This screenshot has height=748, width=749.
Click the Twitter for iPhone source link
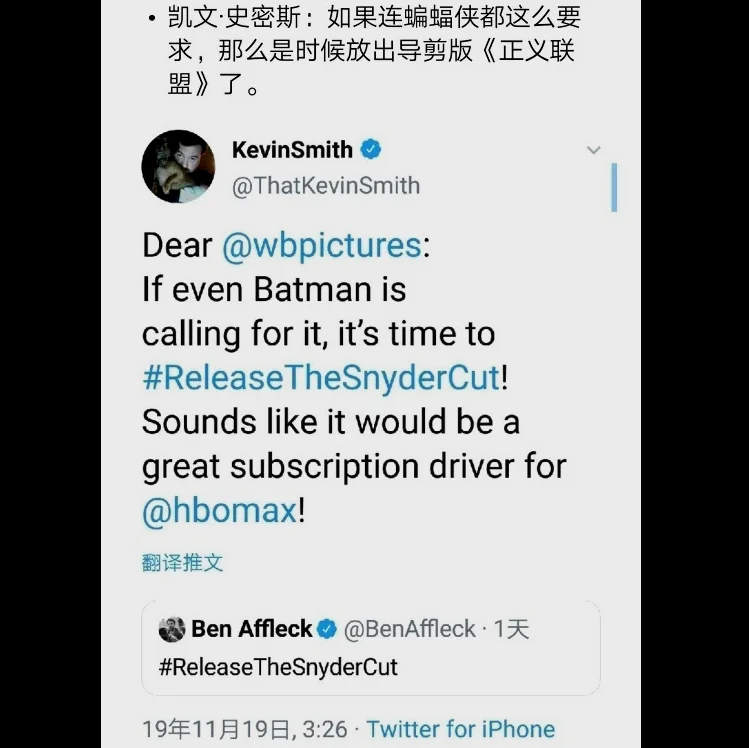coord(461,729)
